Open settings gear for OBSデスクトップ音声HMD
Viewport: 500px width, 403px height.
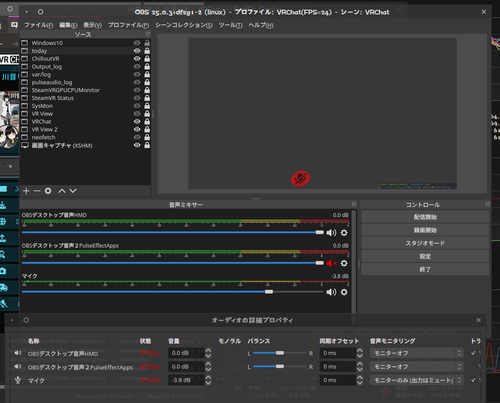344,233
